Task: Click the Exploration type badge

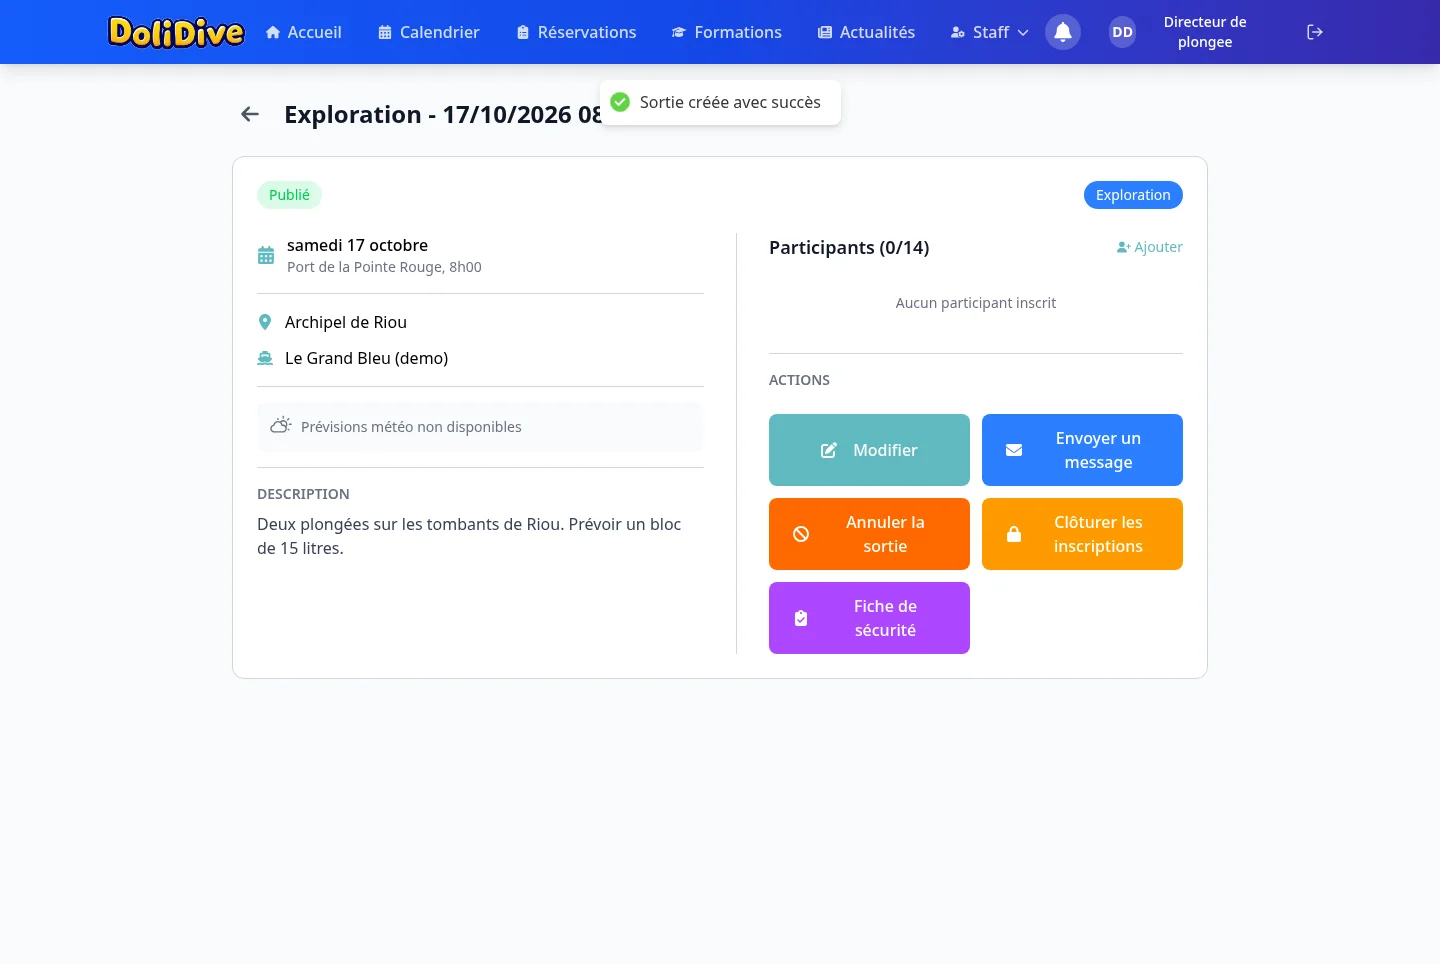Action: [x=1133, y=195]
